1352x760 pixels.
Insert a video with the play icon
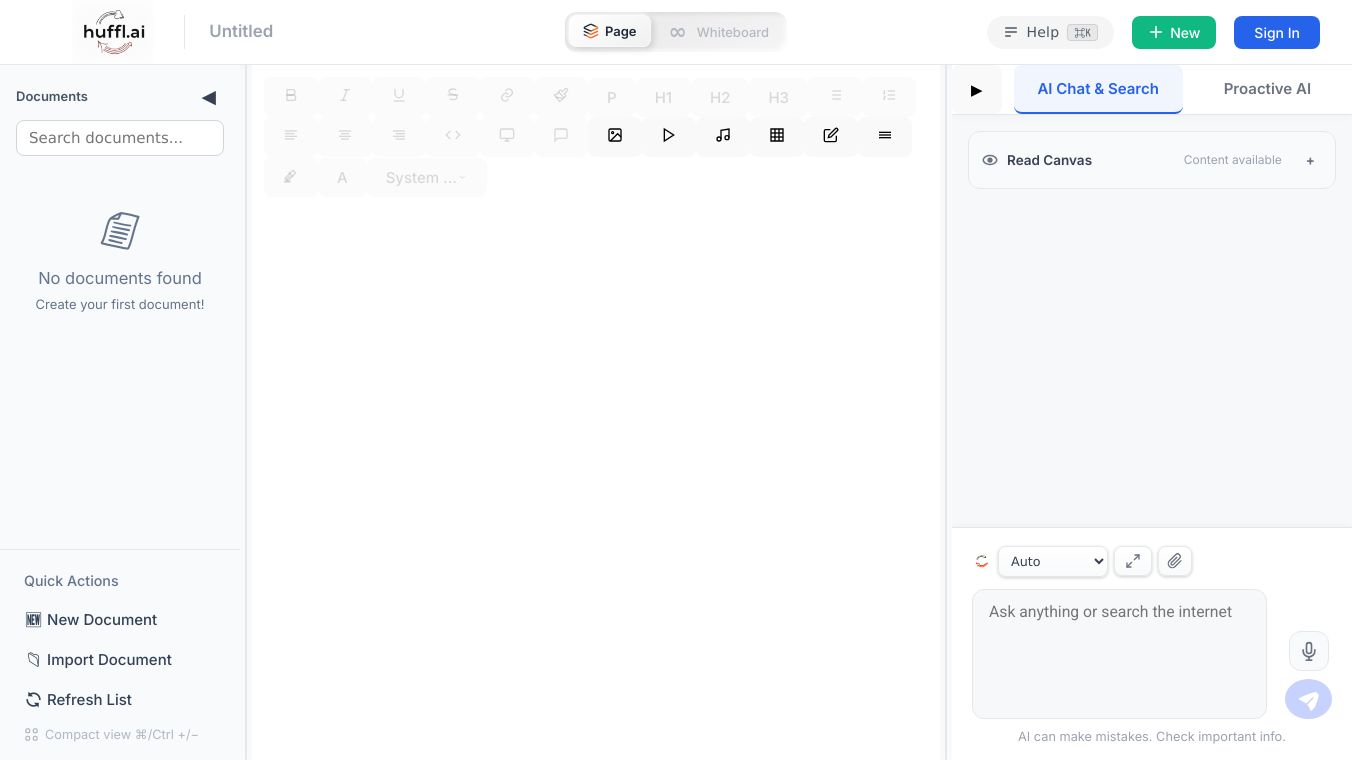click(669, 136)
